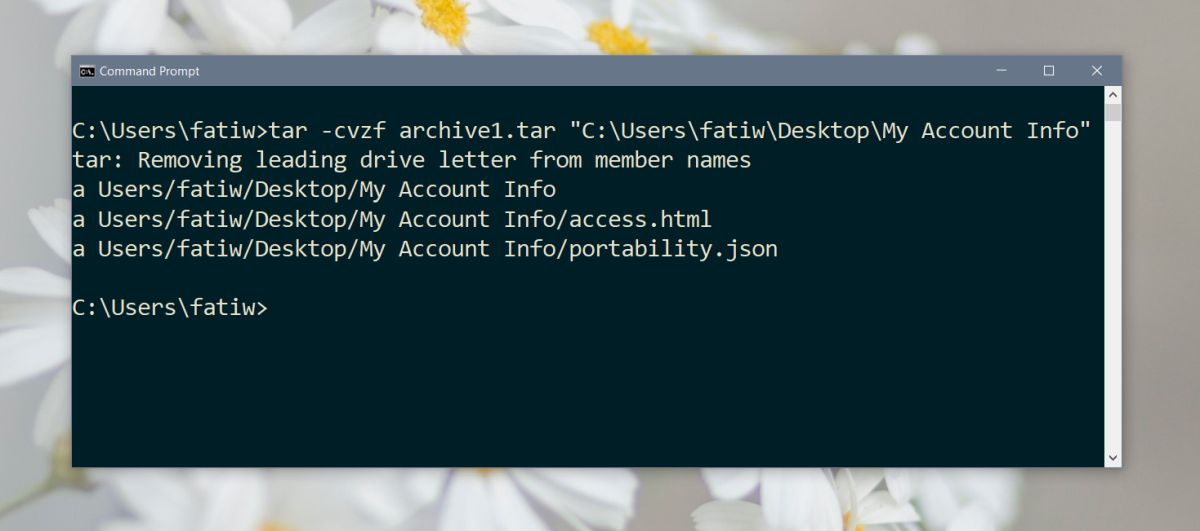Click the empty scrollbar track below thumb
Image resolution: width=1200 pixels, height=531 pixels.
(1113, 285)
